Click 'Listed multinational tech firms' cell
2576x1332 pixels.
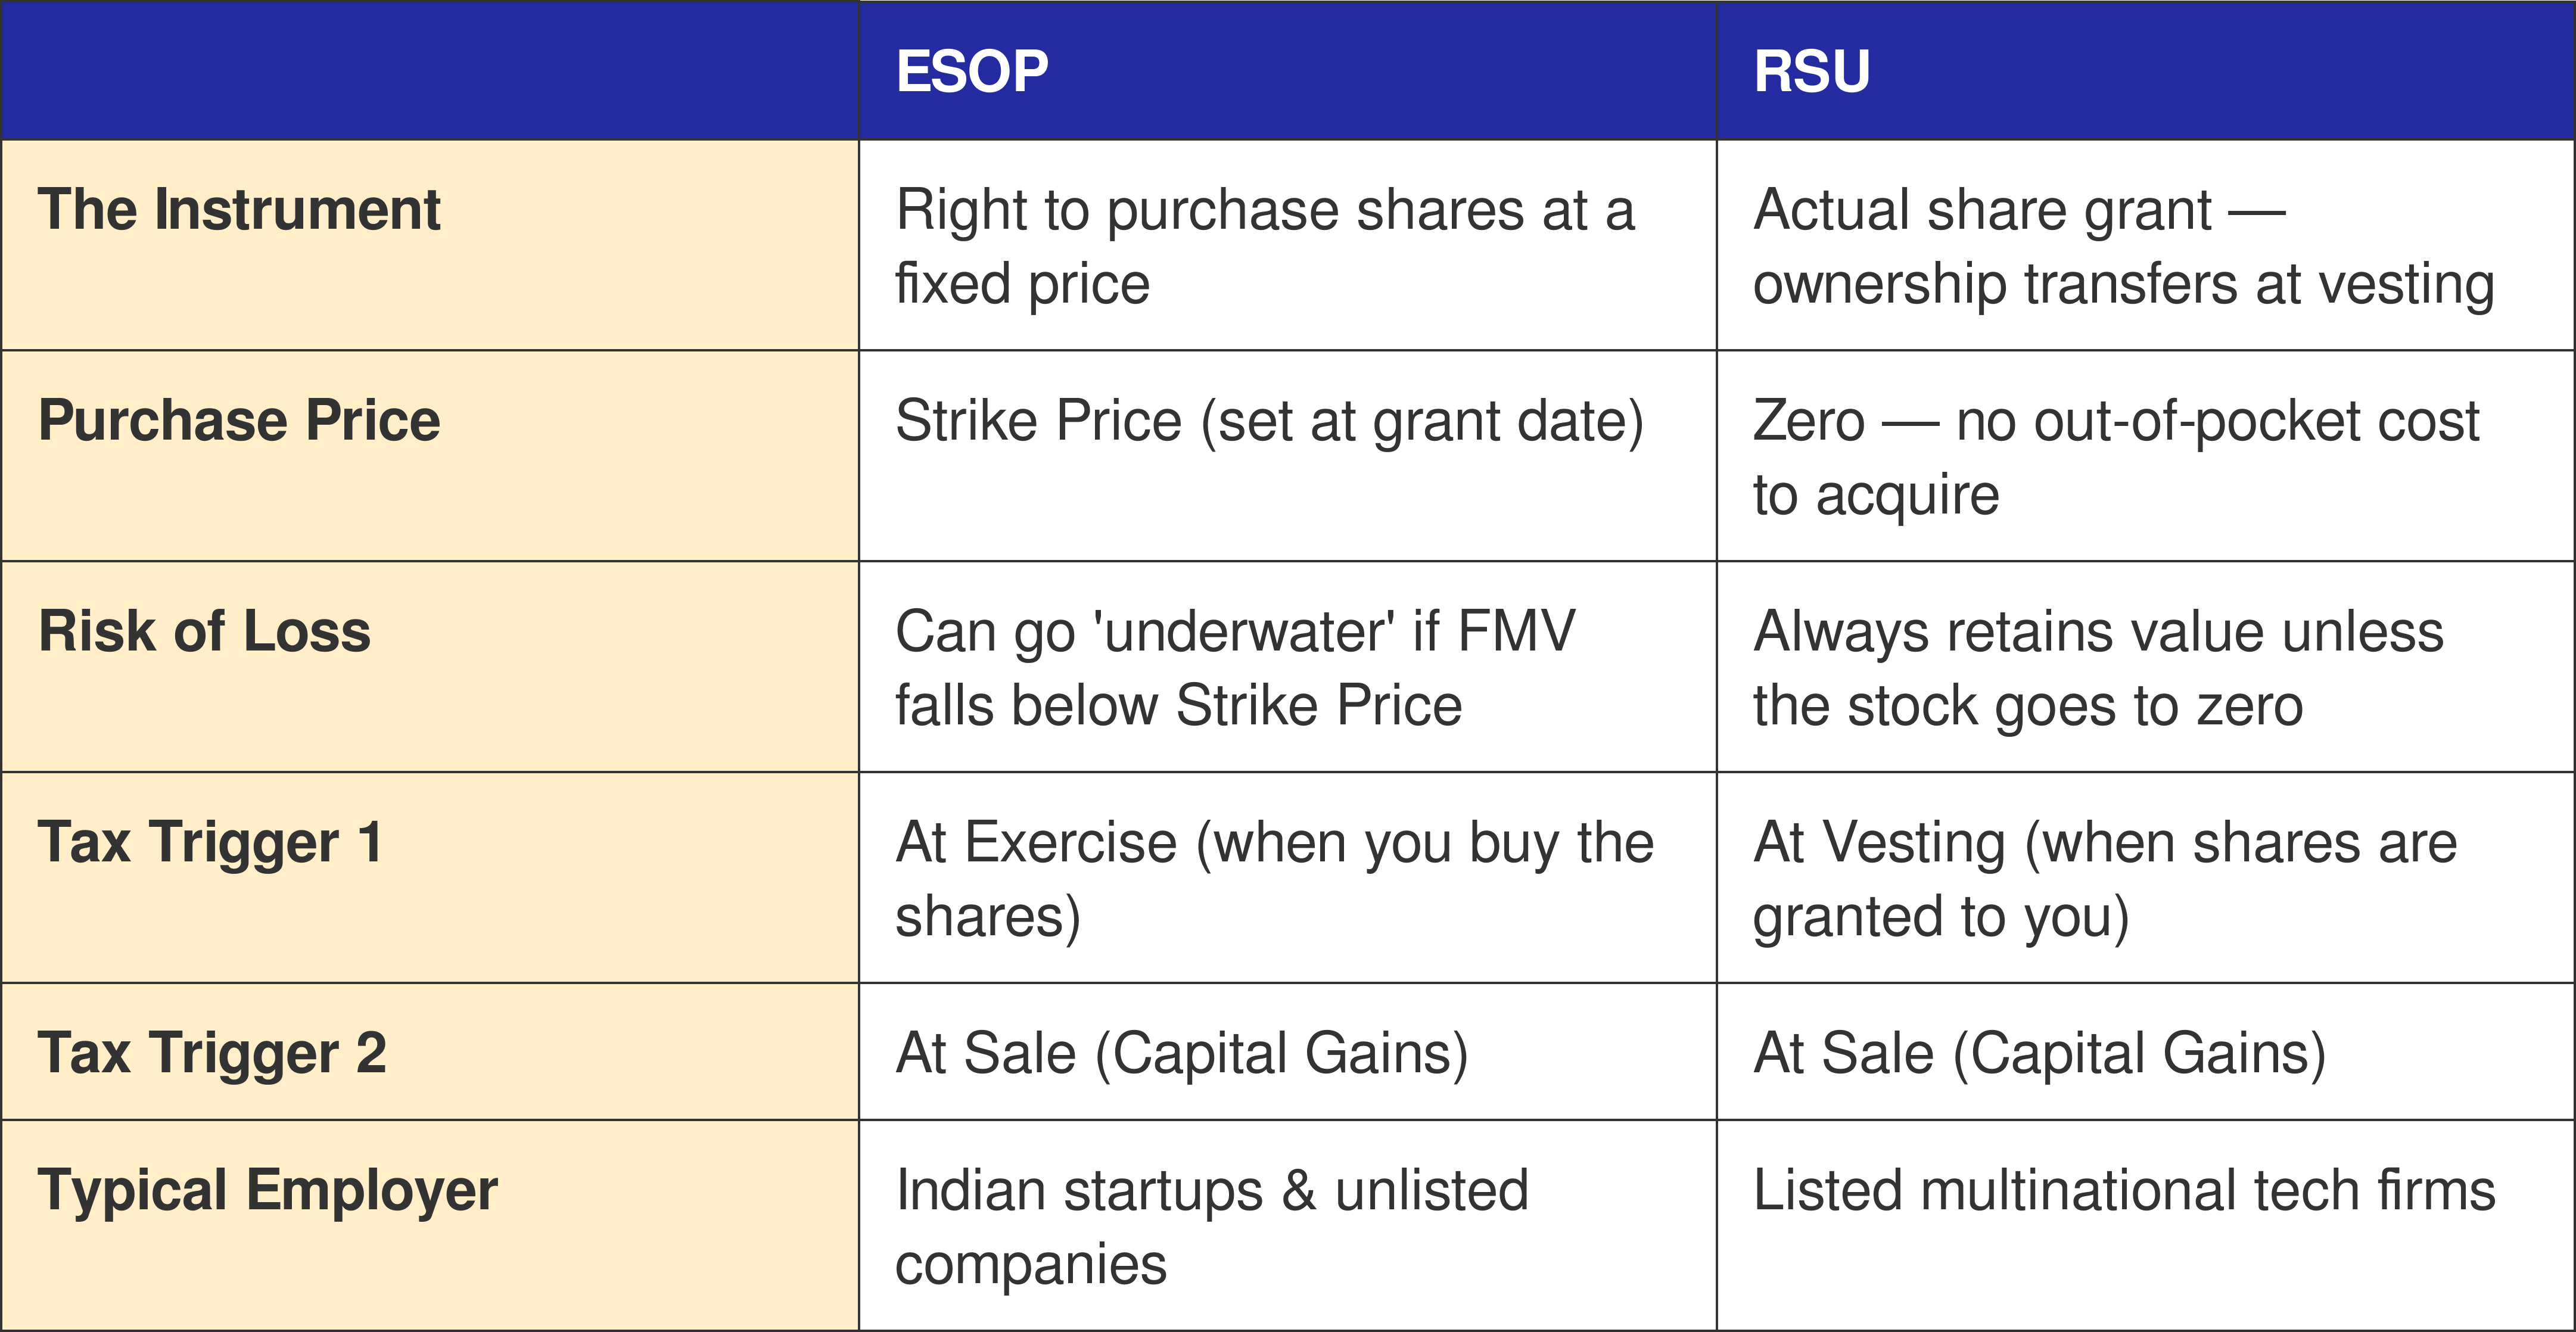2146,1226
